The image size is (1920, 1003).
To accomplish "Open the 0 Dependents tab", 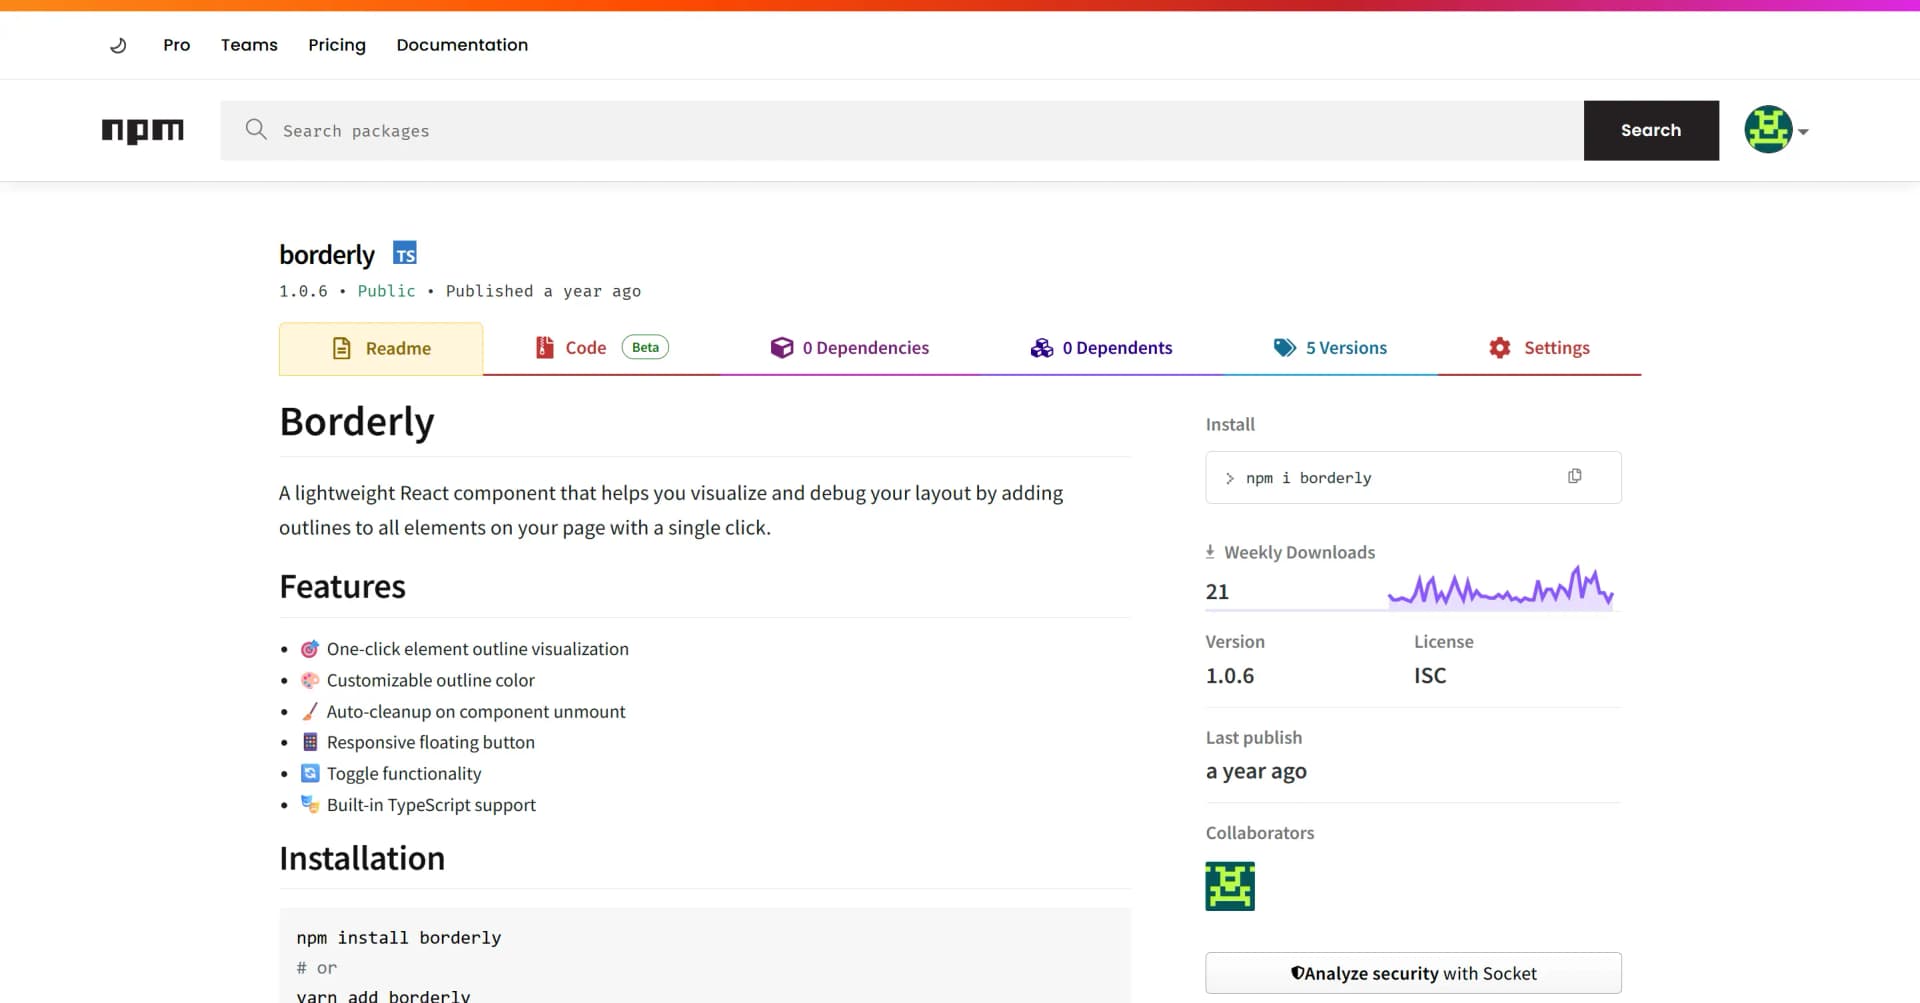I will (1101, 348).
